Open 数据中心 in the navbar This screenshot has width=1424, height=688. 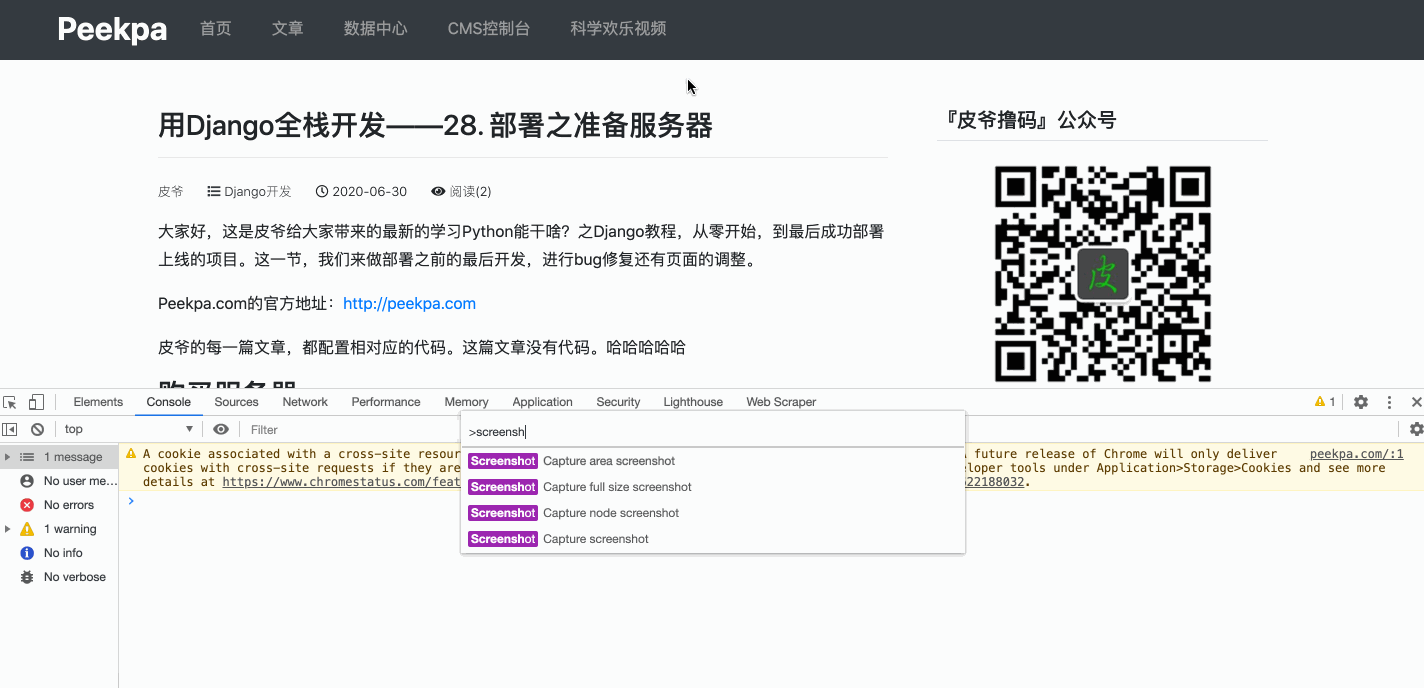(x=376, y=29)
